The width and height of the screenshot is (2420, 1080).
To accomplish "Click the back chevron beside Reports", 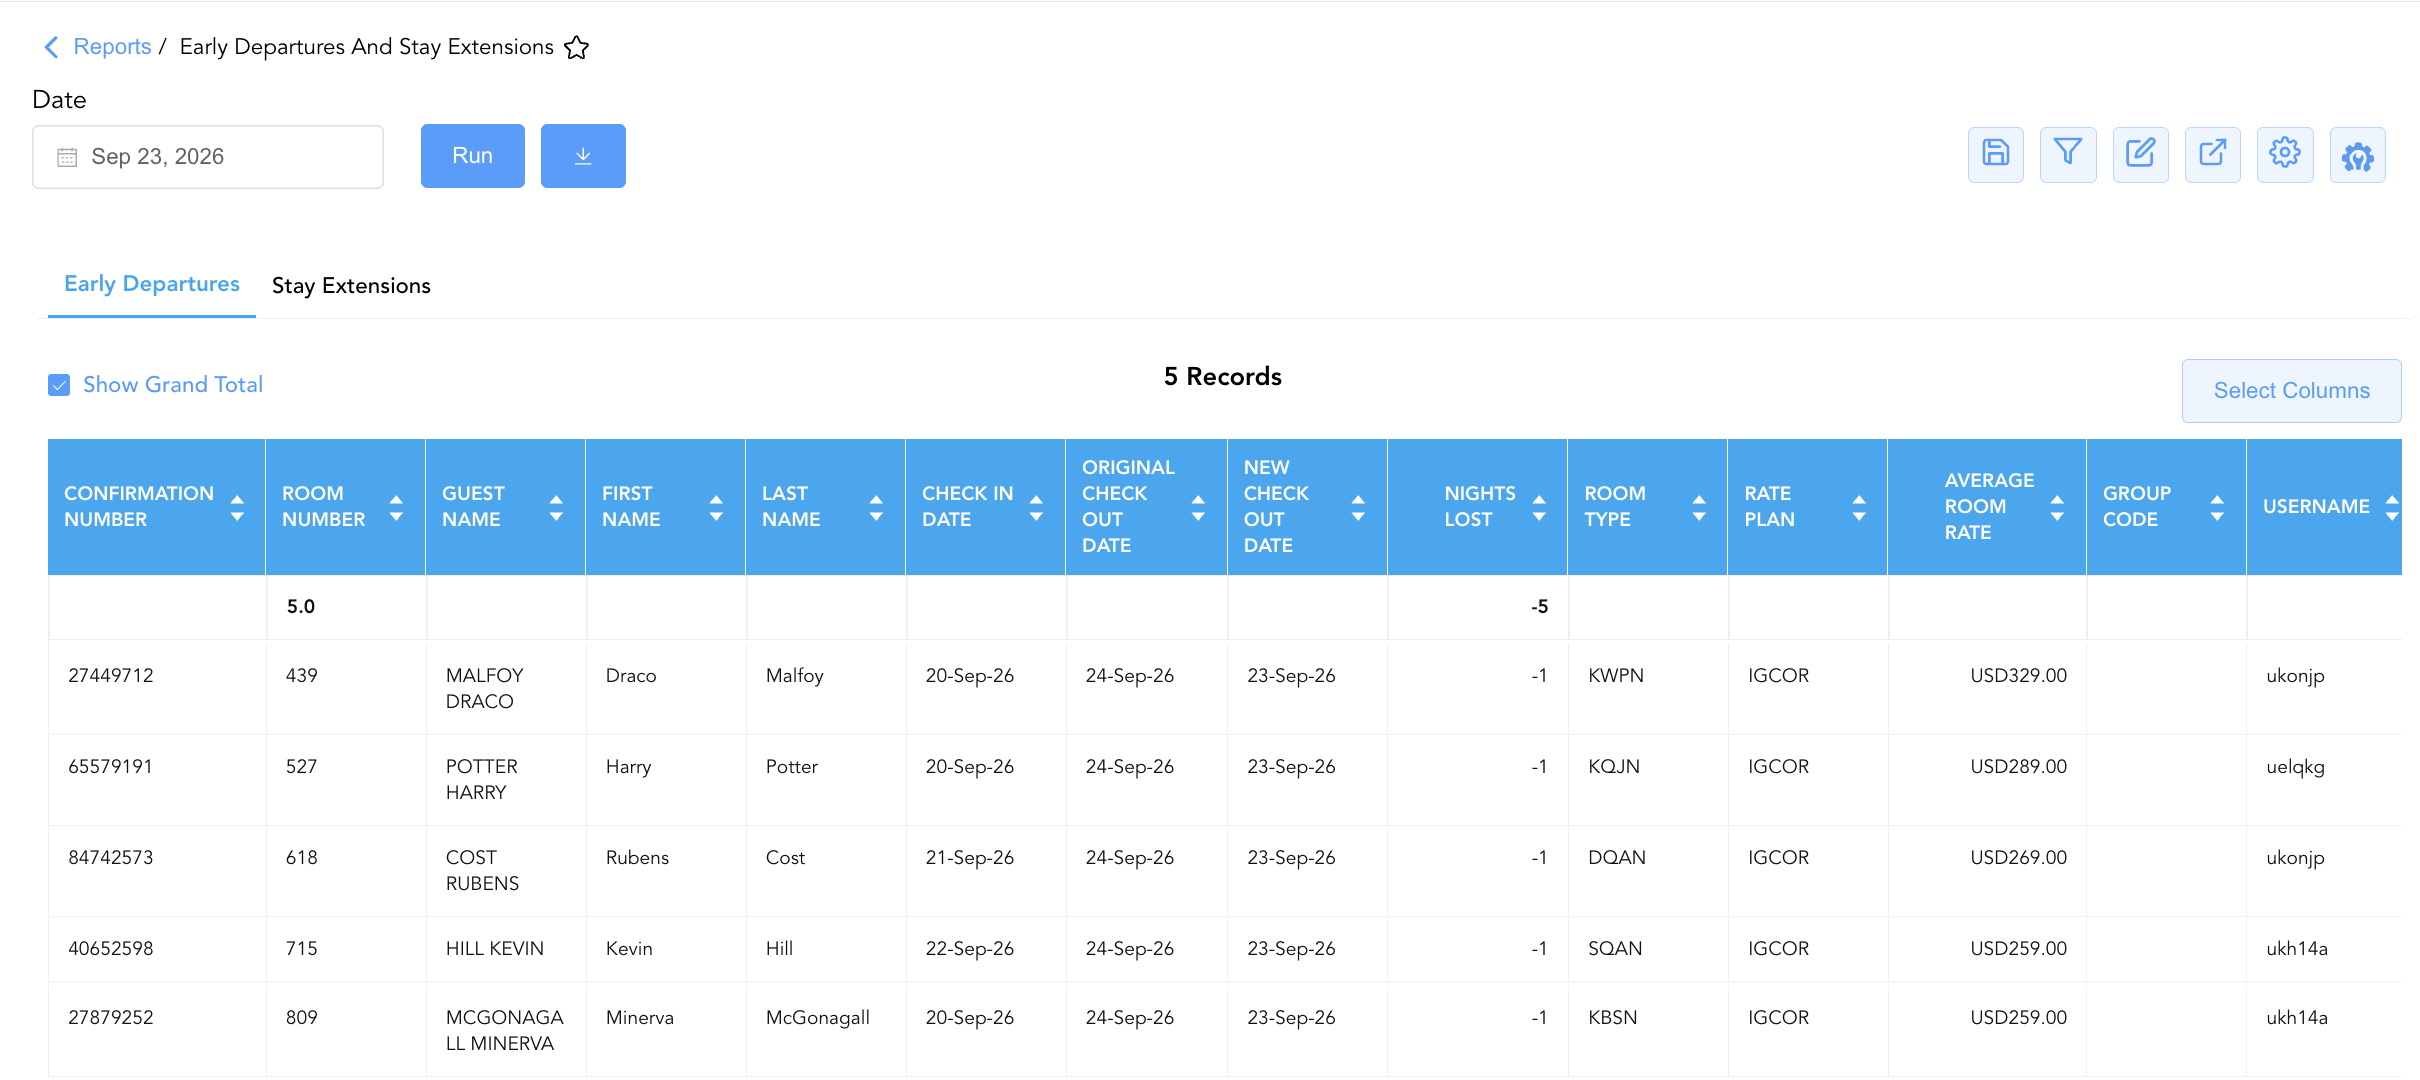I will click(52, 47).
